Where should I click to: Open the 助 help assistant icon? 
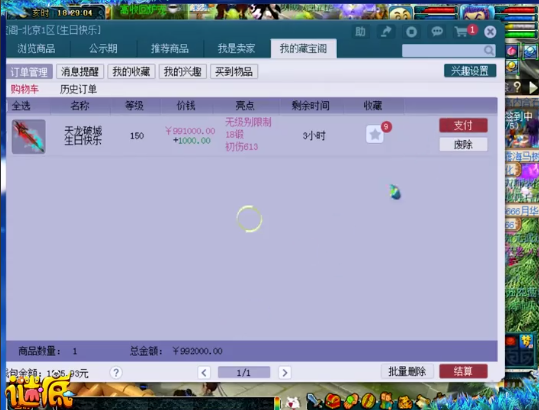360,32
